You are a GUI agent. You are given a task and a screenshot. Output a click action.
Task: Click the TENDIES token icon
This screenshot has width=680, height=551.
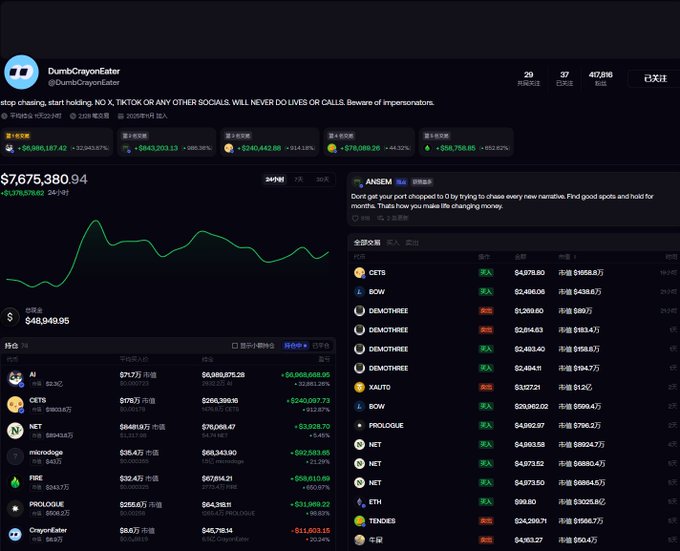(360, 521)
